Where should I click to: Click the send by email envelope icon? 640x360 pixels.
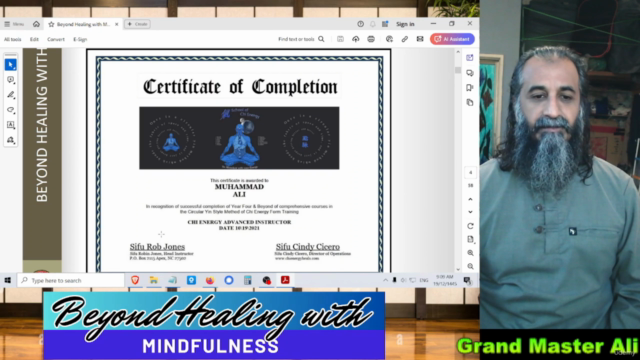pyautogui.click(x=420, y=39)
